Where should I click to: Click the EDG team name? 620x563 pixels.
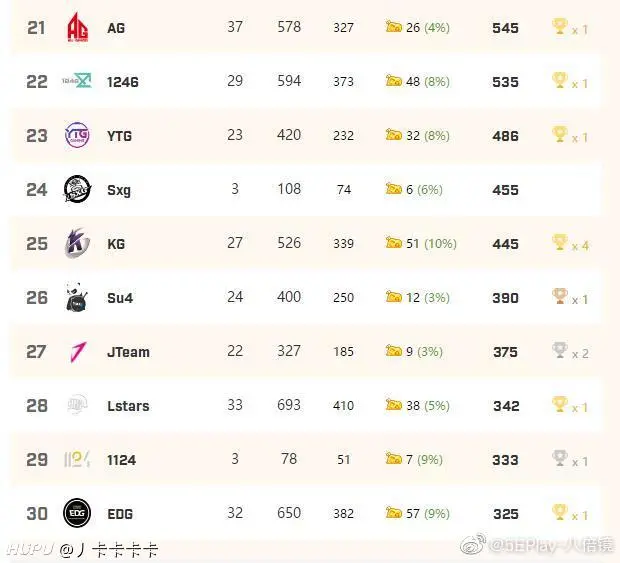120,514
